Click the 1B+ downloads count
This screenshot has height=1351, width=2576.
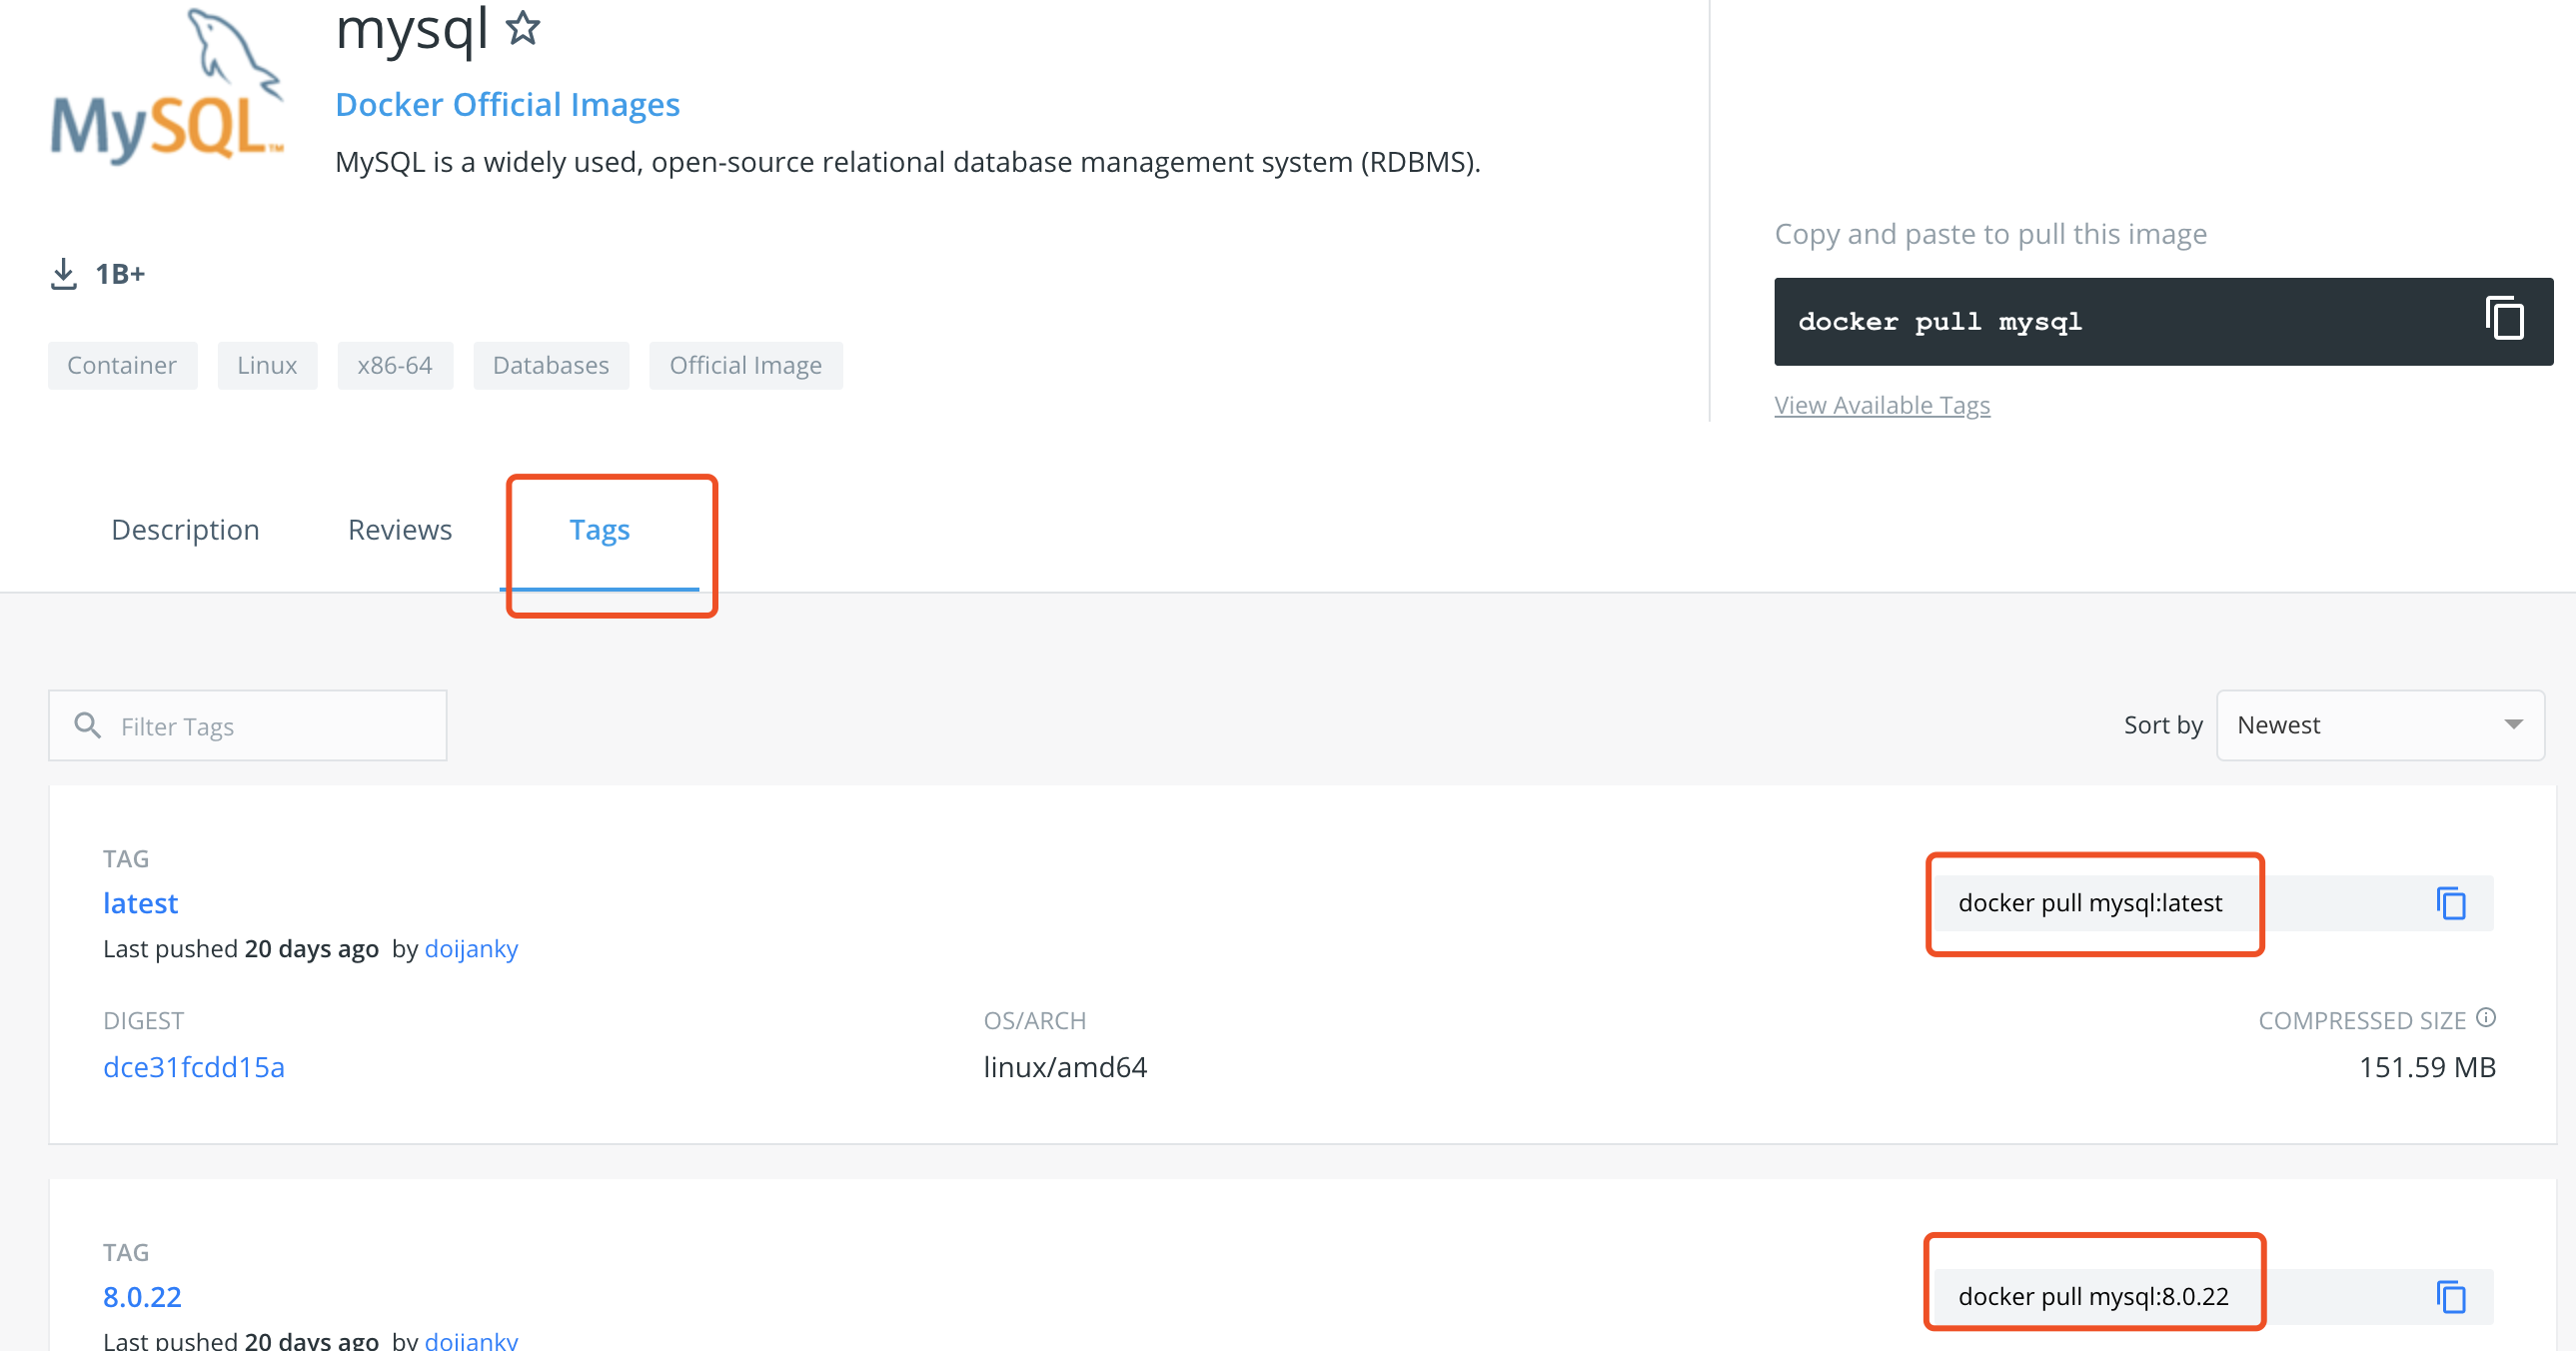click(120, 274)
